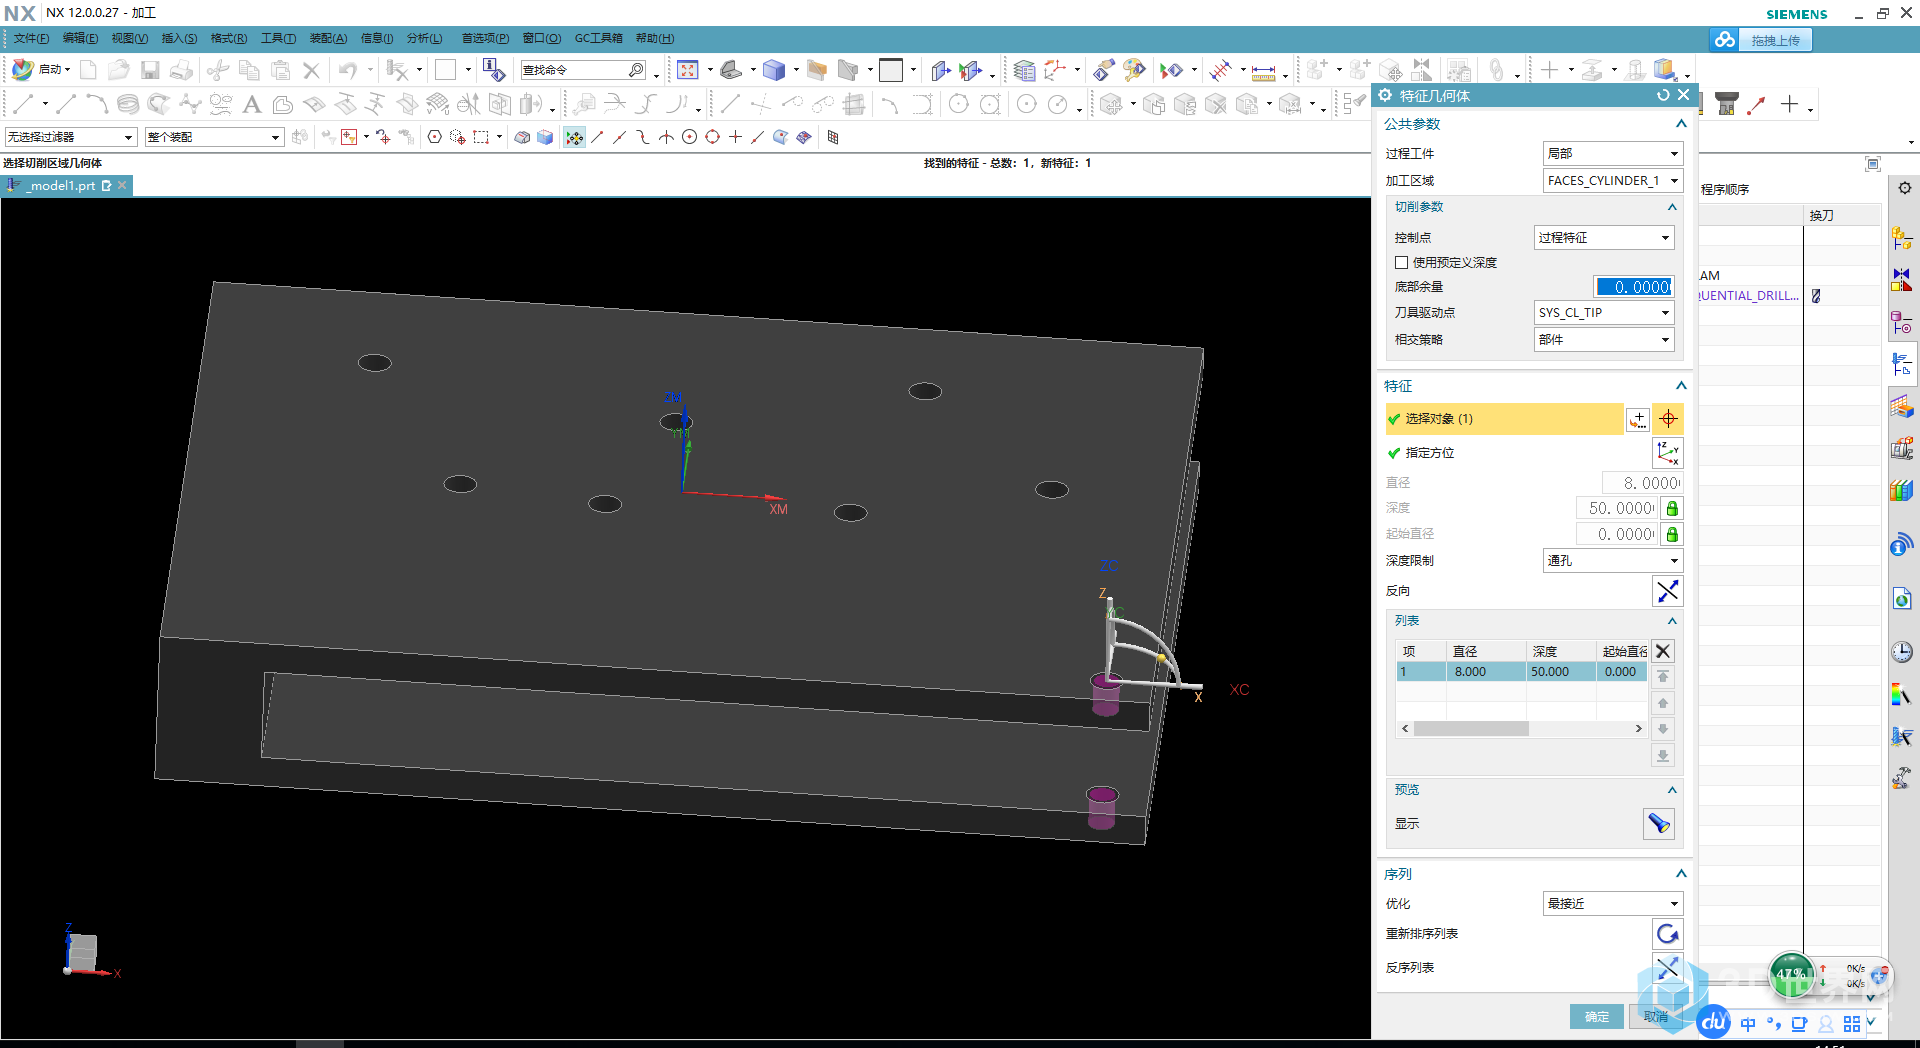Toggle the Start Diameter lock icon
Screen dimensions: 1920x1048
(x=1672, y=534)
